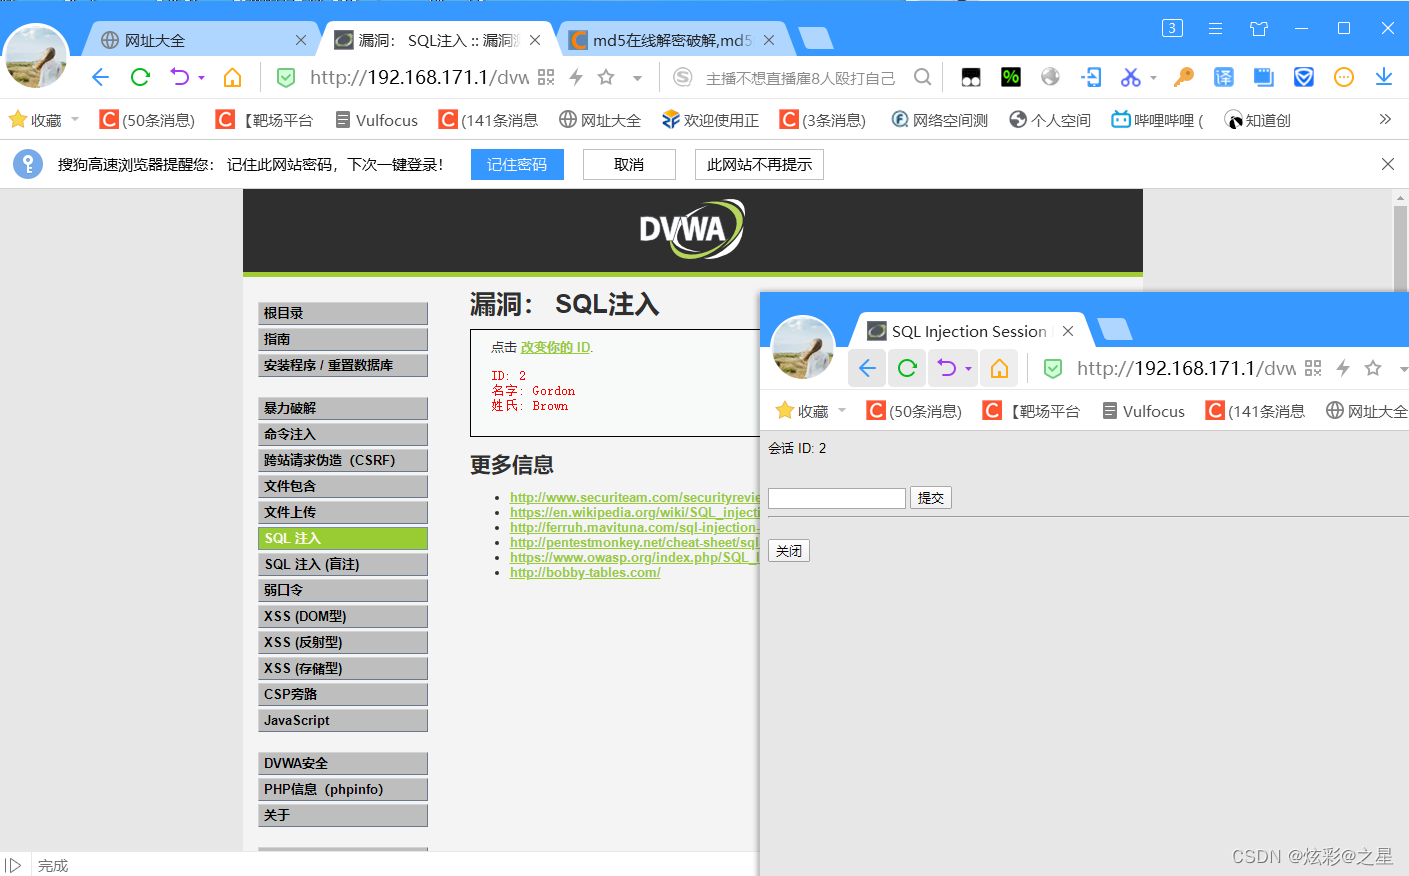This screenshot has height=876, width=1409.
Task: Open the black glasses extension icon
Action: coord(971,77)
